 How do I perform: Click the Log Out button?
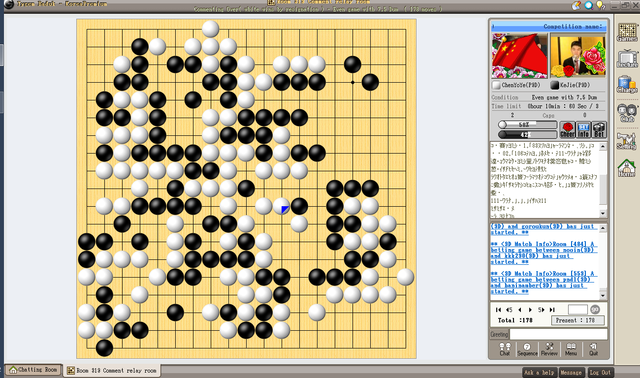600,372
